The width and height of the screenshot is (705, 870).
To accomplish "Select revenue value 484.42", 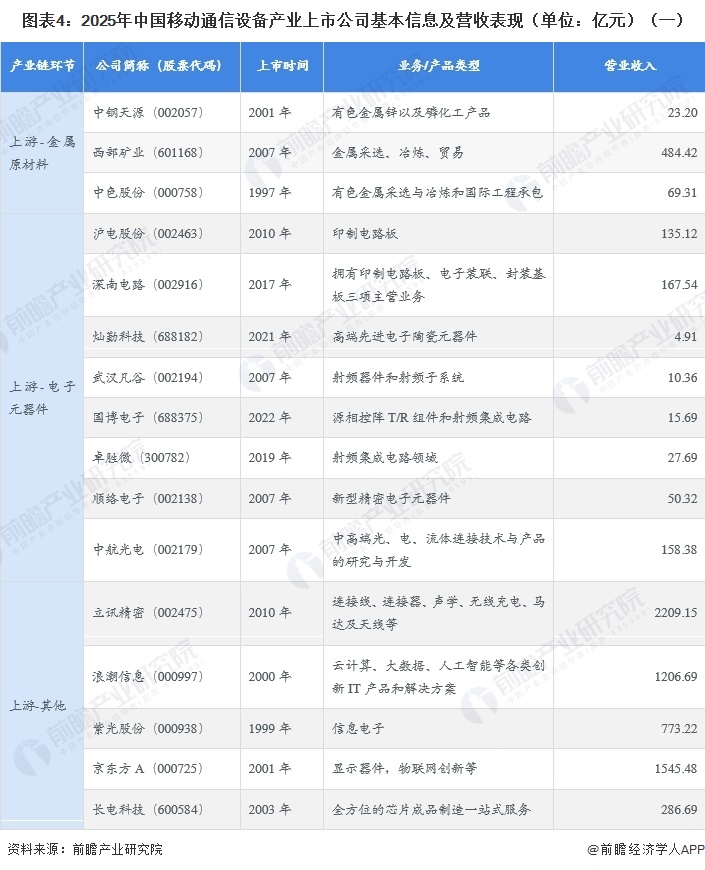I will [x=679, y=153].
